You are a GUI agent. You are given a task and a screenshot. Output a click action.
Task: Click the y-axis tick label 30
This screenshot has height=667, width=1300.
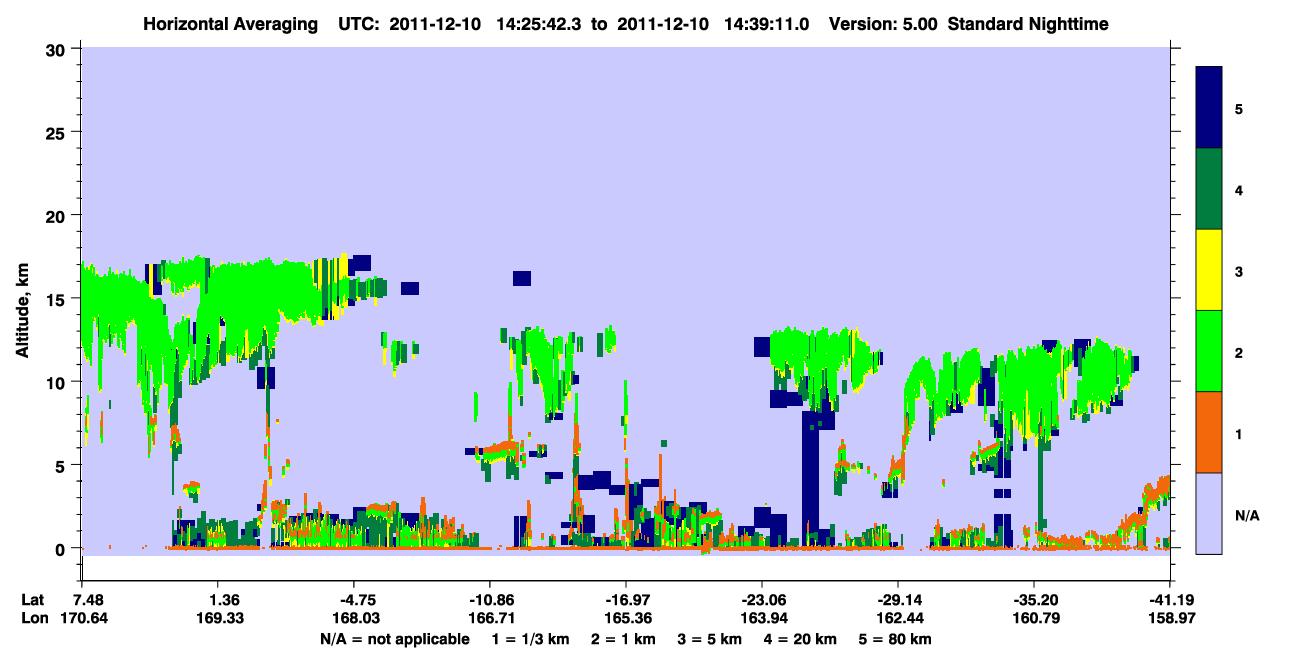click(x=58, y=49)
